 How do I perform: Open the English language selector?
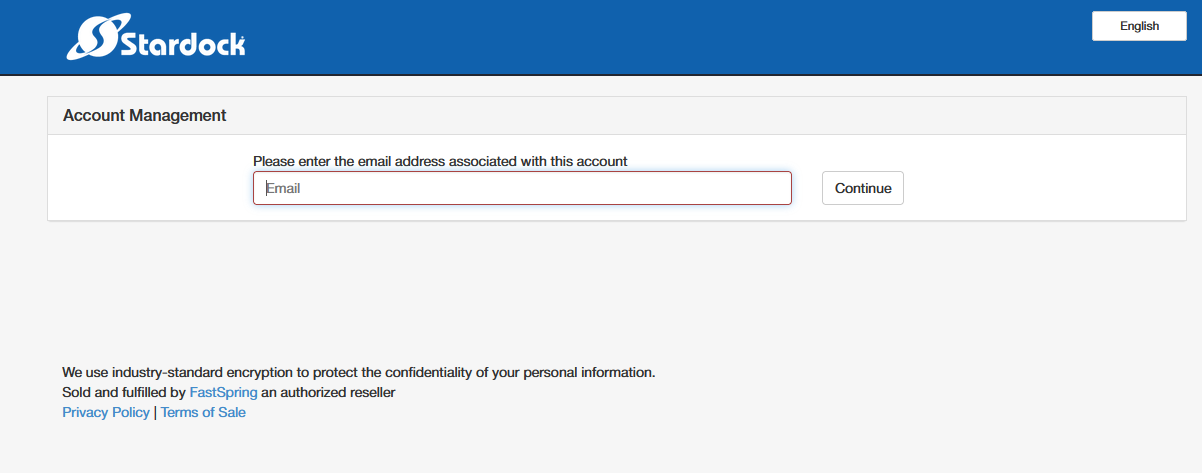[1139, 27]
